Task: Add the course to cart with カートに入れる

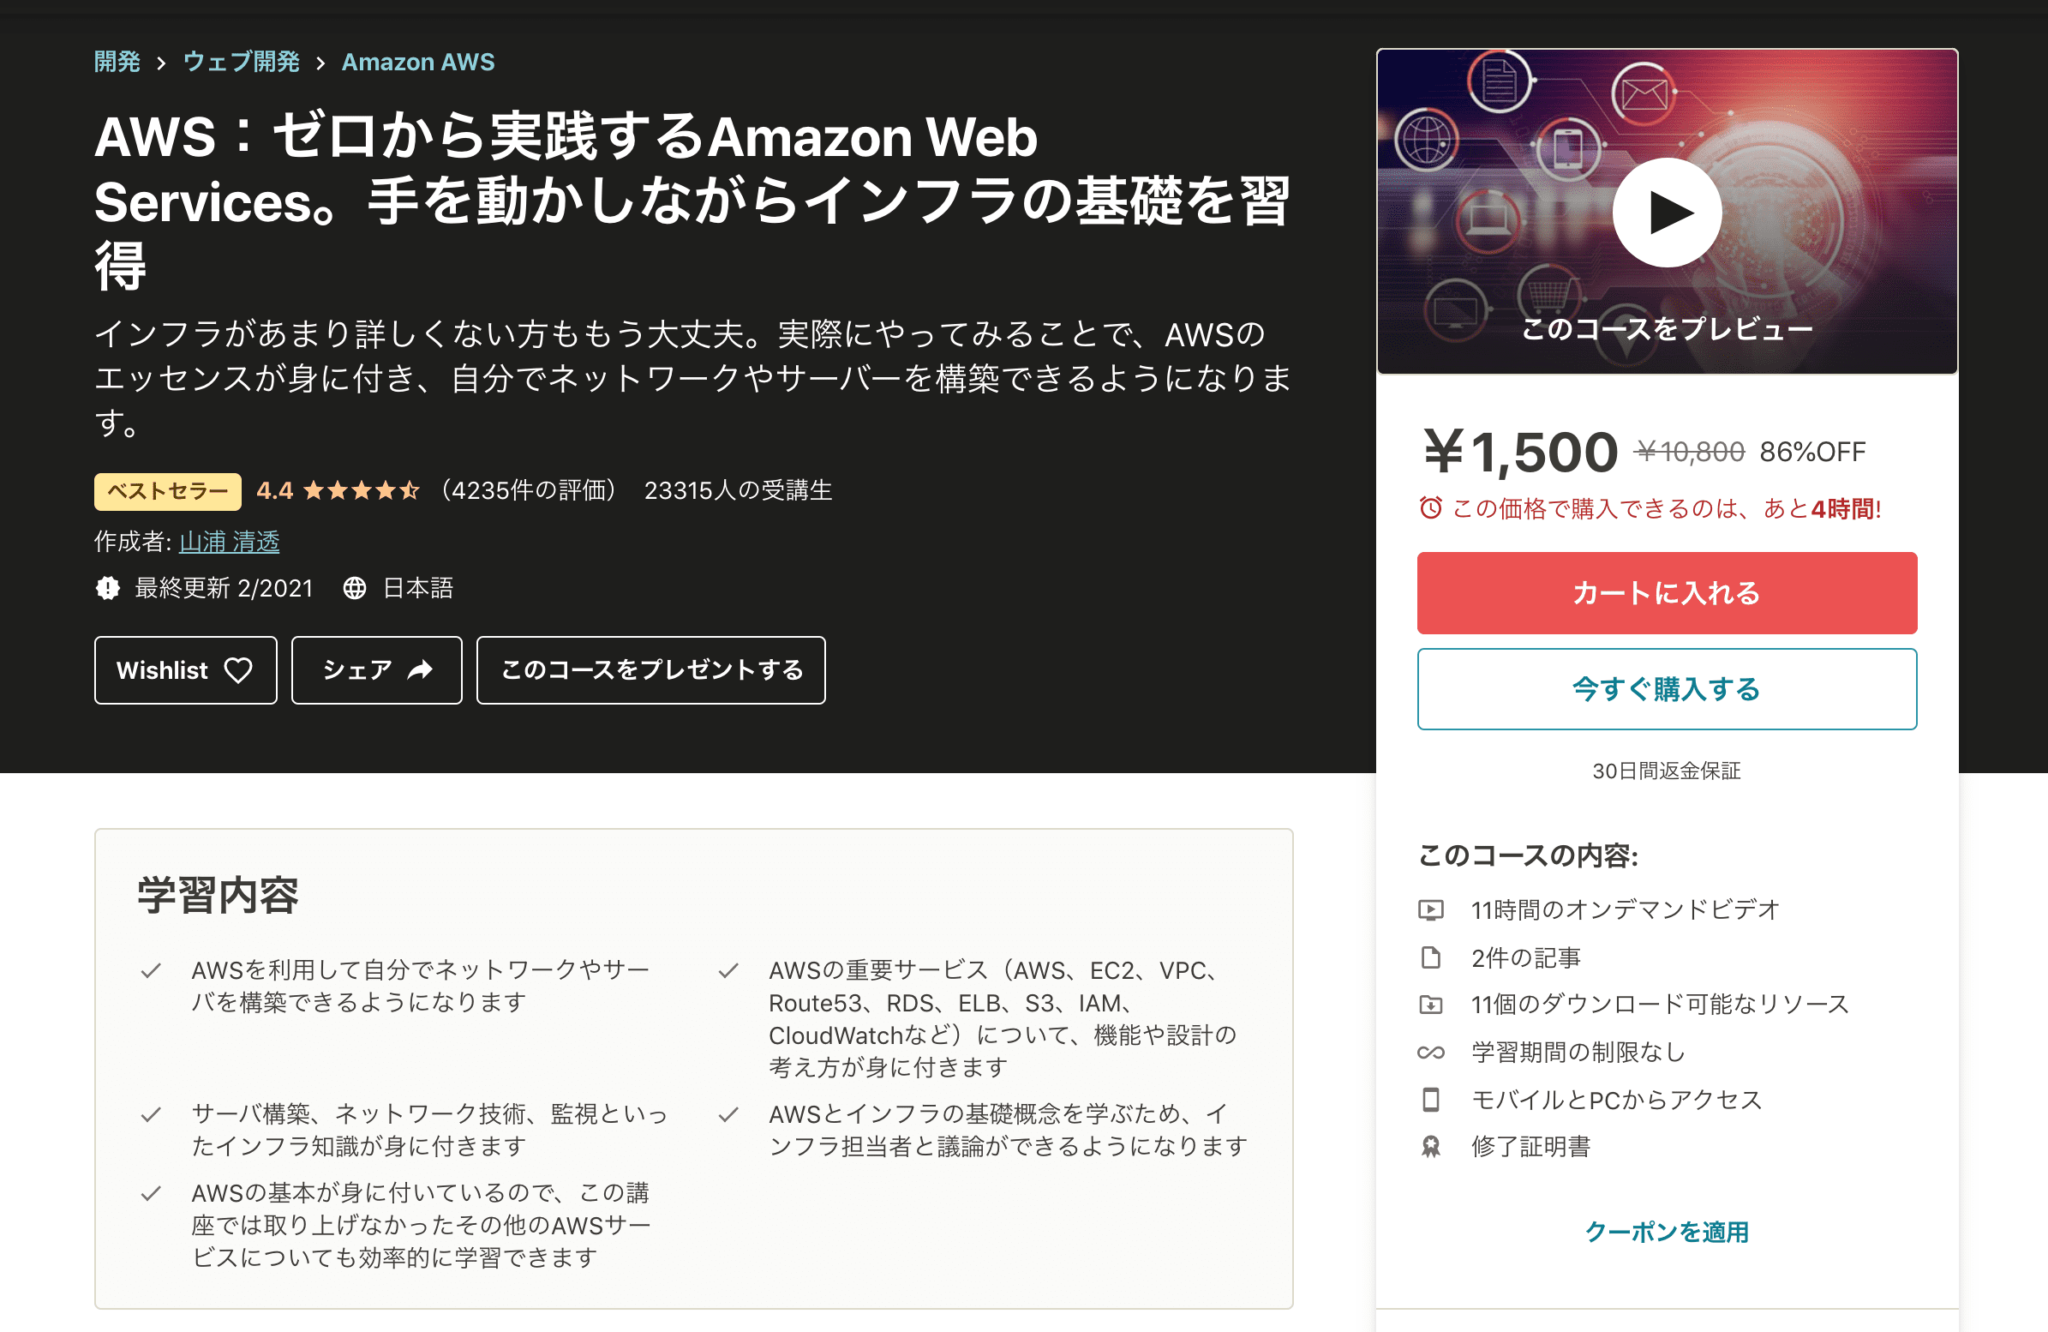Action: pos(1665,592)
